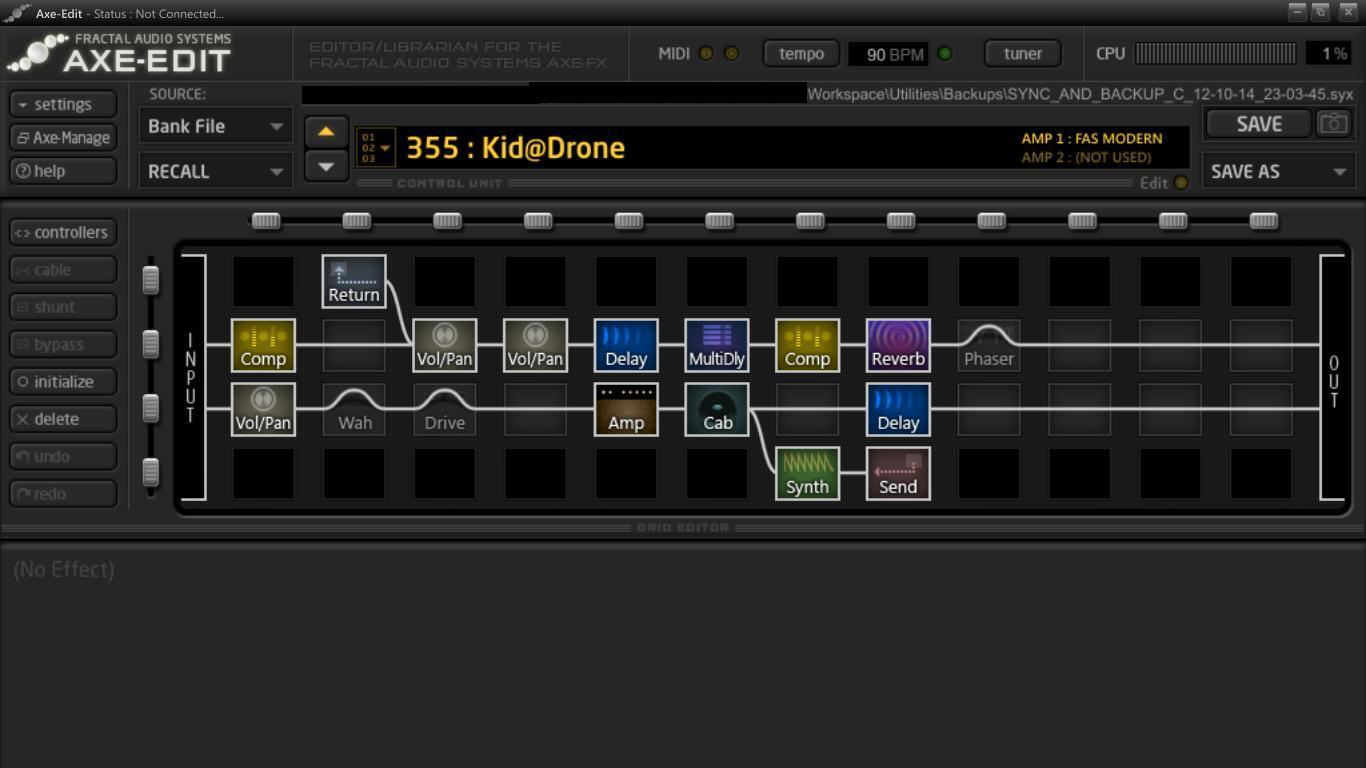This screenshot has height=768, width=1366.
Task: Open the help menu
Action: (63, 171)
